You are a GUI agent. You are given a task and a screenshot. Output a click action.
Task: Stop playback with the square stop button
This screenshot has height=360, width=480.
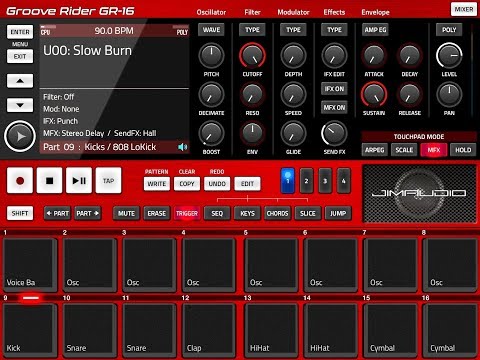49,181
